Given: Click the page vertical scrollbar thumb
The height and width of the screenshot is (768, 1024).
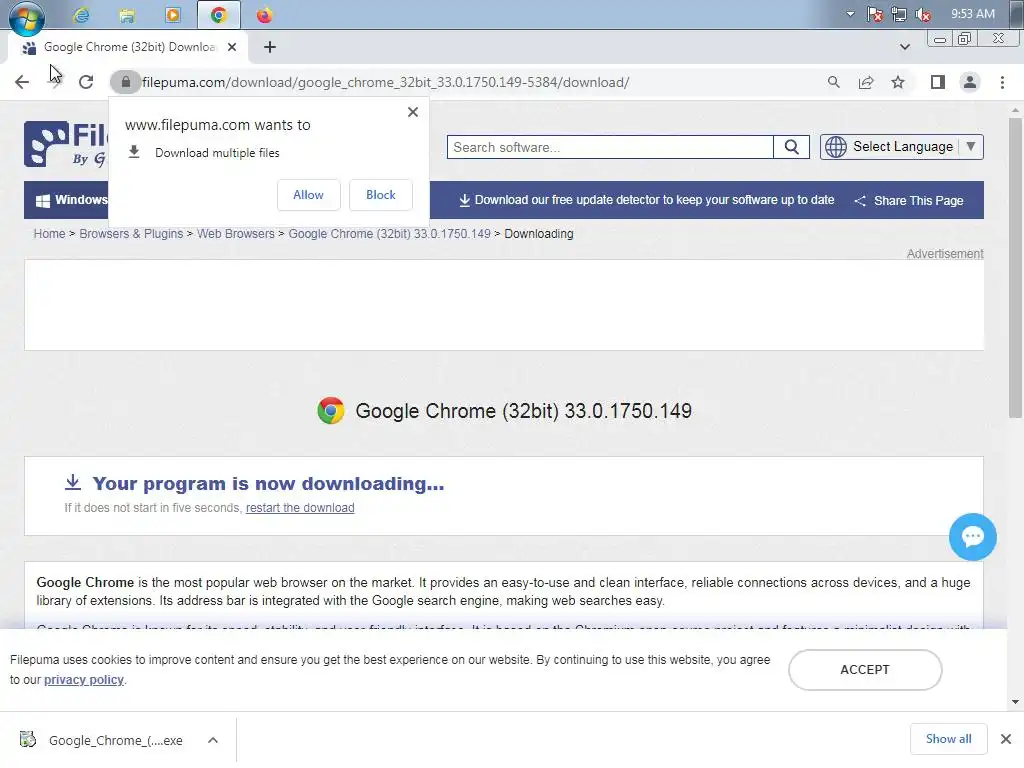Looking at the screenshot, I should pos(1015,268).
